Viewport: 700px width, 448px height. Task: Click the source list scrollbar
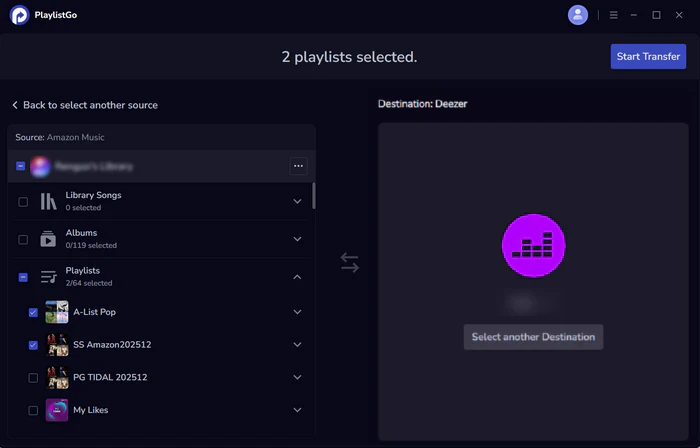(x=314, y=195)
